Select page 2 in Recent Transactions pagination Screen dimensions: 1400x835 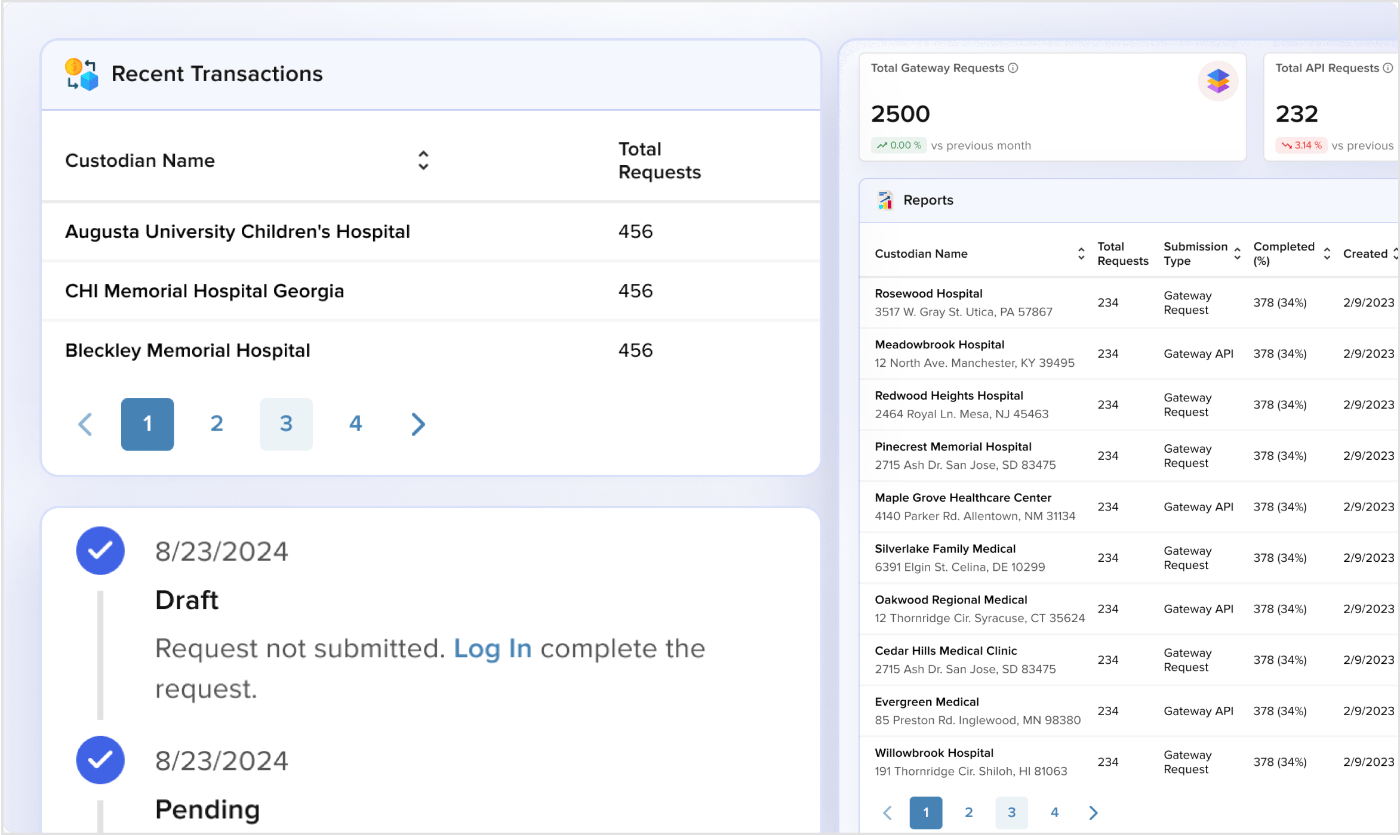[x=216, y=424]
